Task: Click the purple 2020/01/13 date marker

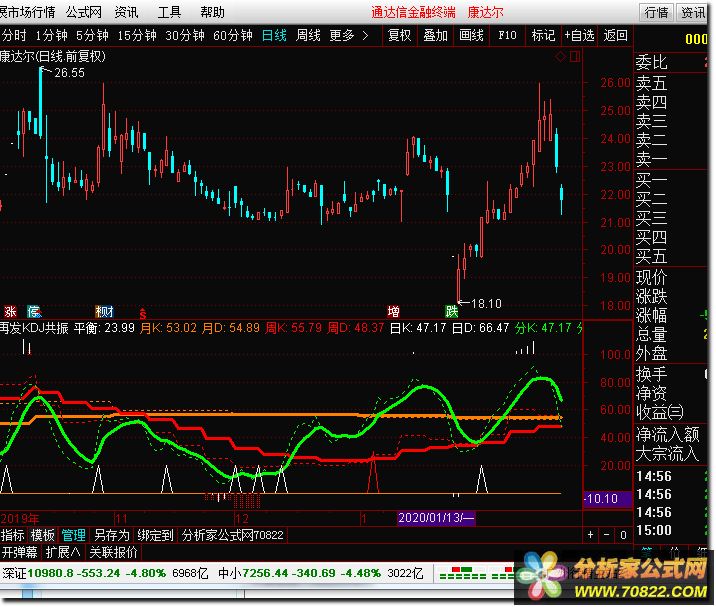Action: pyautogui.click(x=437, y=518)
